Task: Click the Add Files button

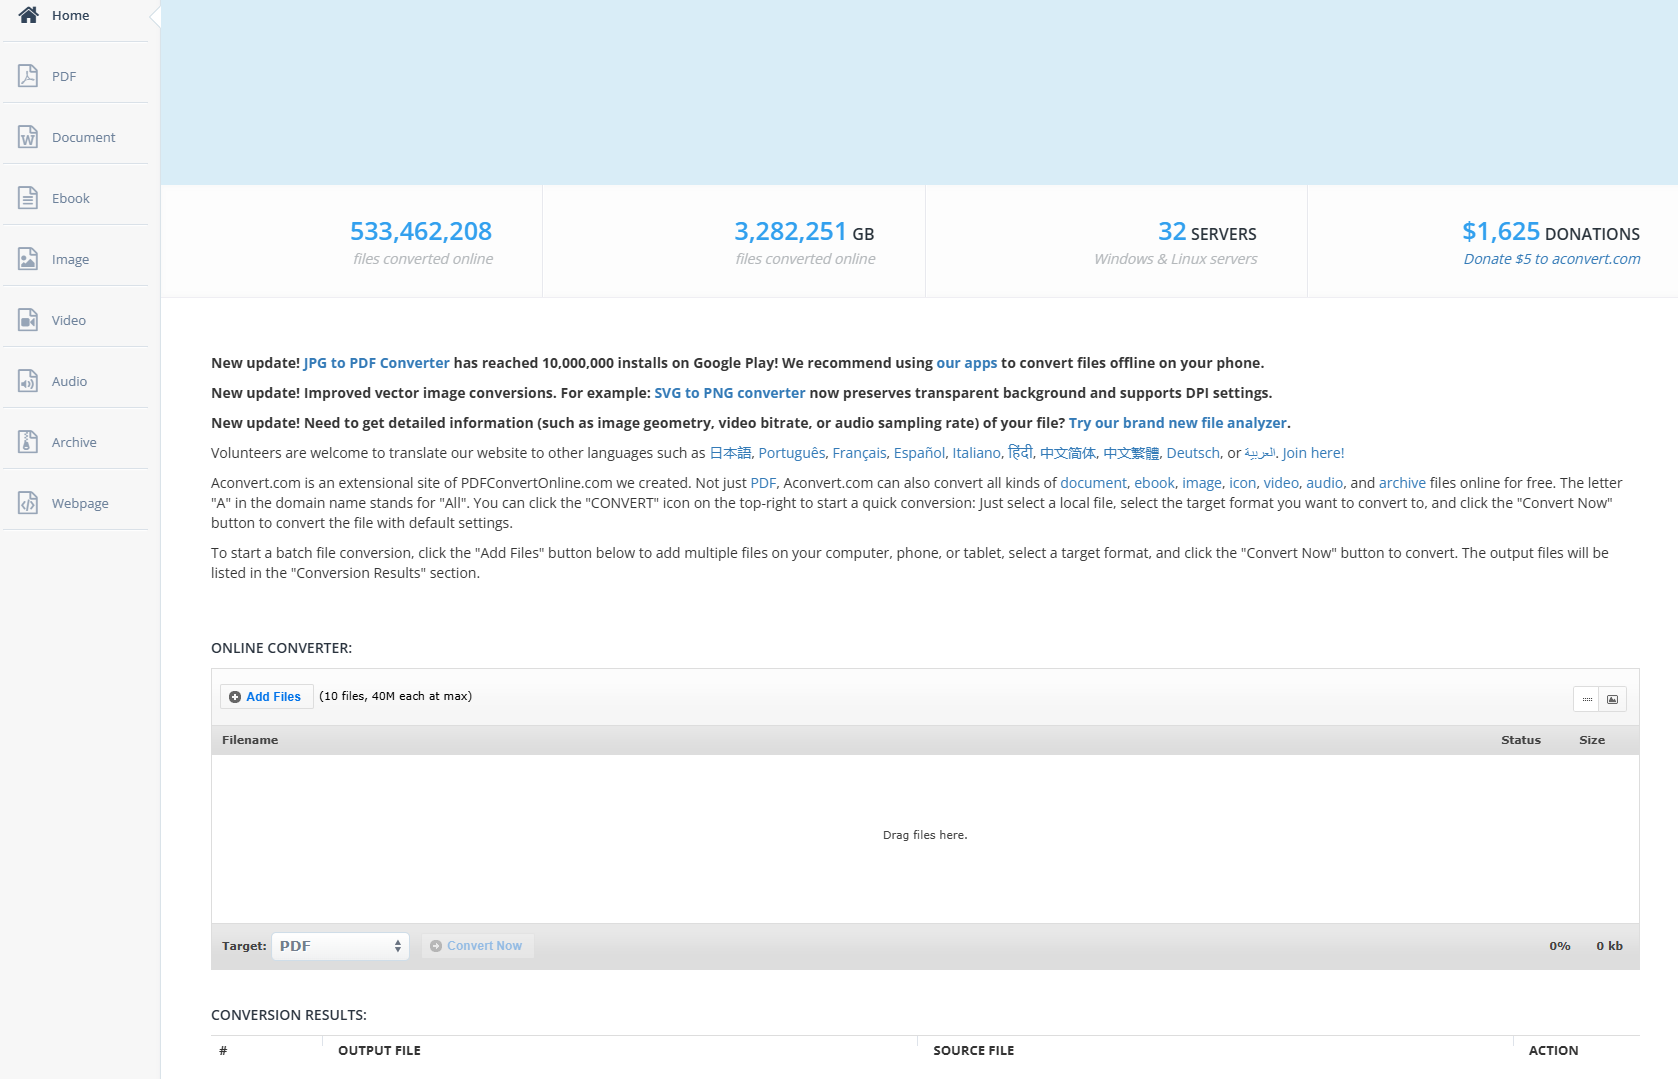Action: (x=266, y=697)
